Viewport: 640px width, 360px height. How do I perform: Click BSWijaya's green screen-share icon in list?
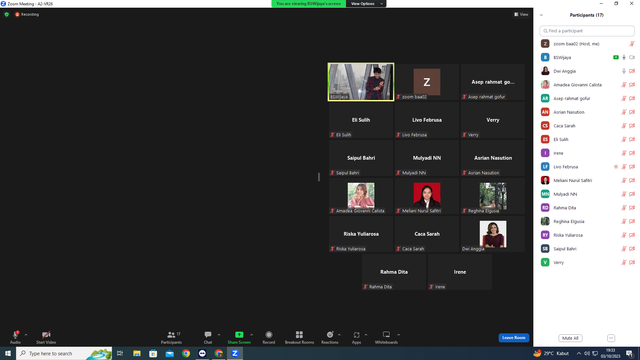click(x=616, y=58)
